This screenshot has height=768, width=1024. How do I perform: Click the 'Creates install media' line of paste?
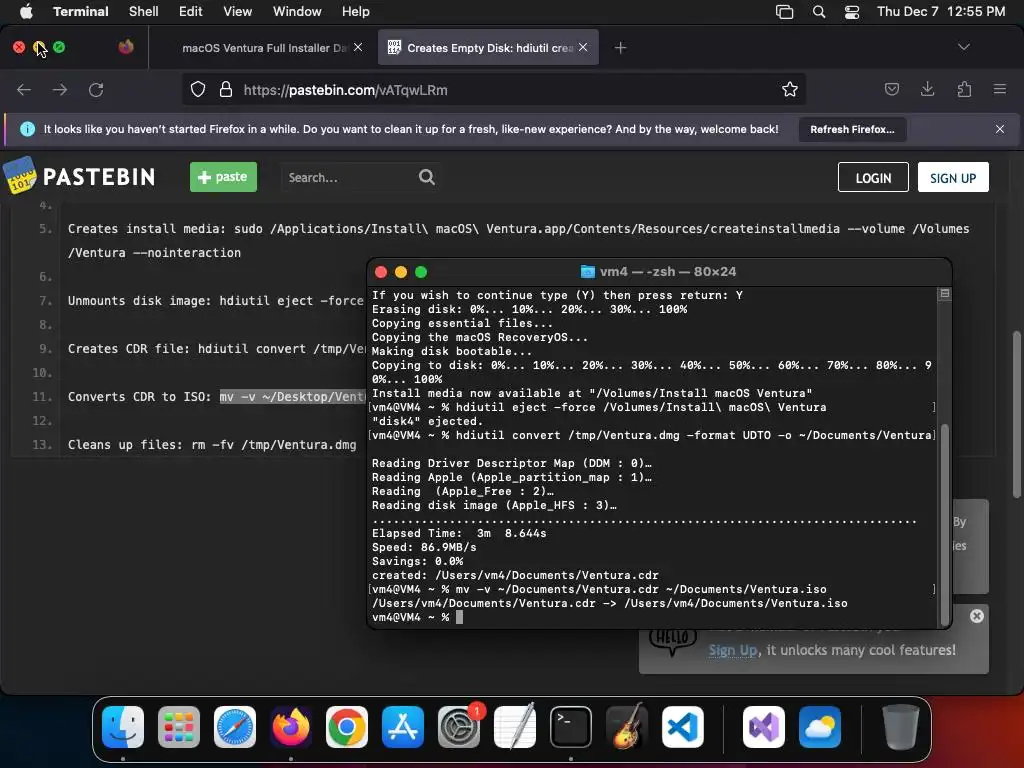(x=519, y=240)
